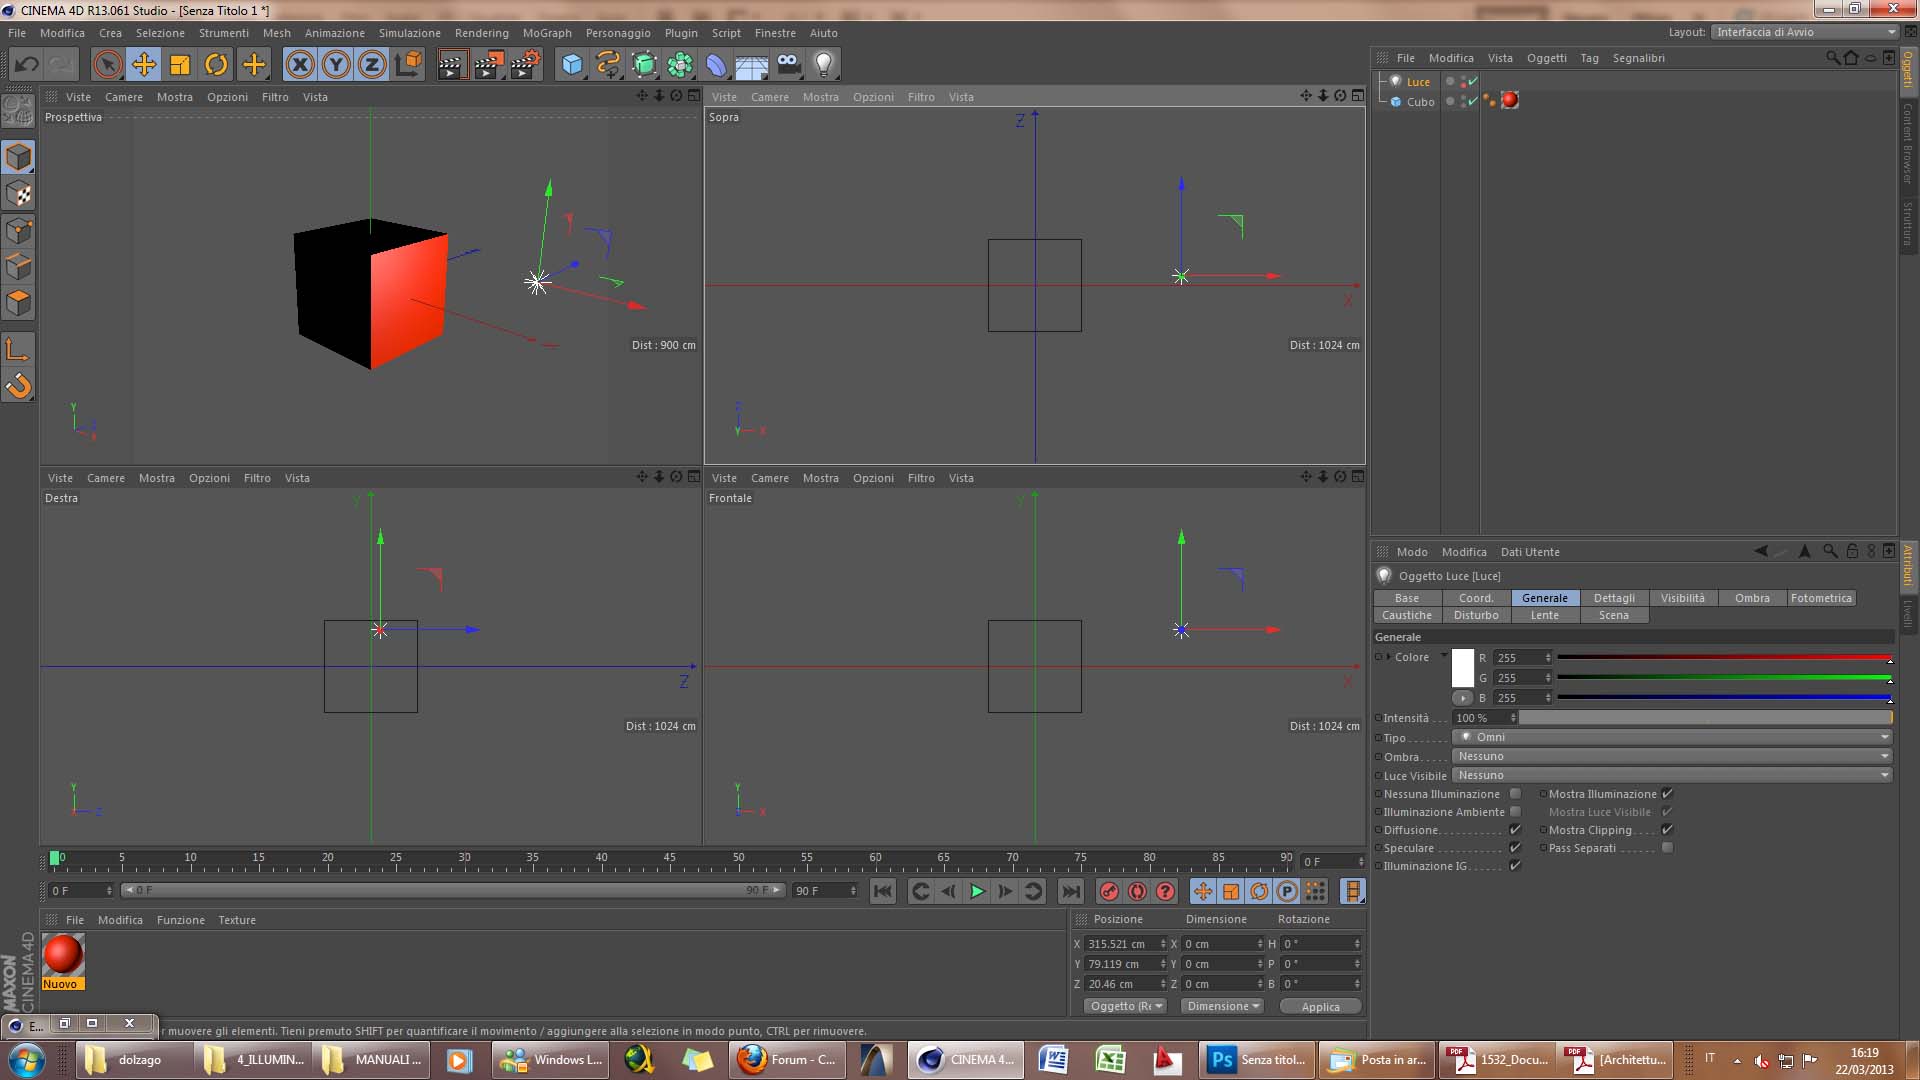Click the white light Colore swatch
The width and height of the screenshot is (1920, 1080).
pos(1463,667)
